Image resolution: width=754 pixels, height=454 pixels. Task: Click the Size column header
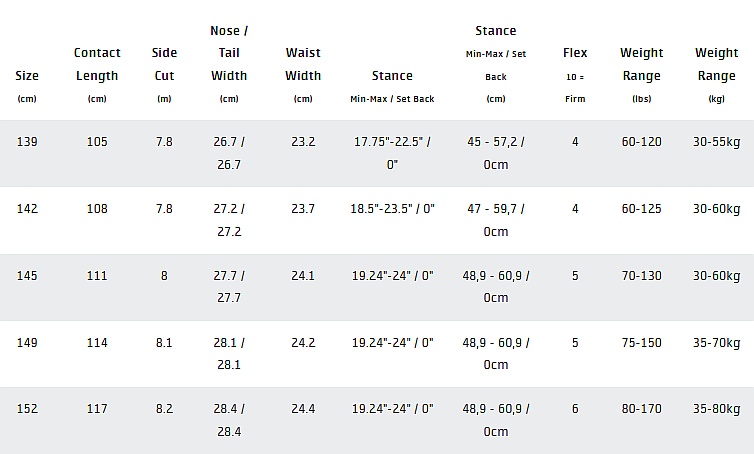click(x=27, y=76)
